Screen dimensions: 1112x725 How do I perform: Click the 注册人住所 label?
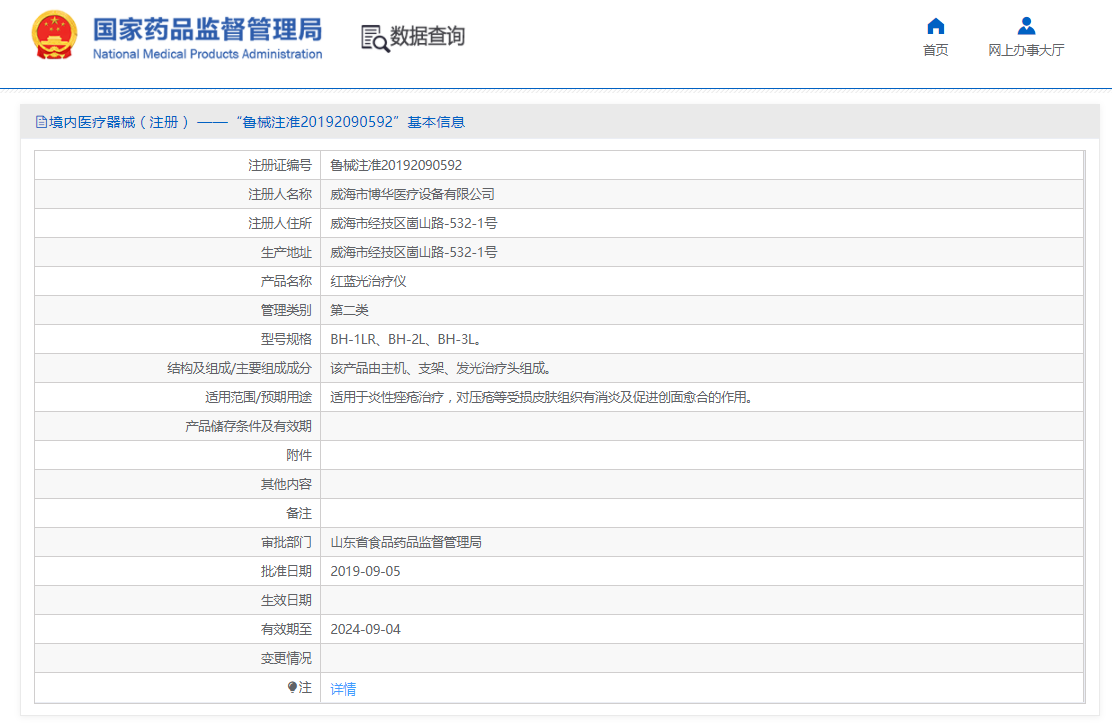point(279,223)
